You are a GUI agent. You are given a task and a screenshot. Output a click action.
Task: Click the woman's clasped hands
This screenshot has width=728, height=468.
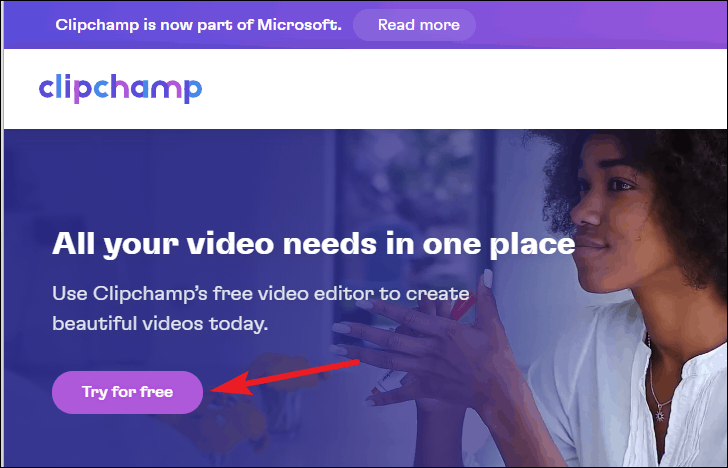pyautogui.click(x=427, y=344)
